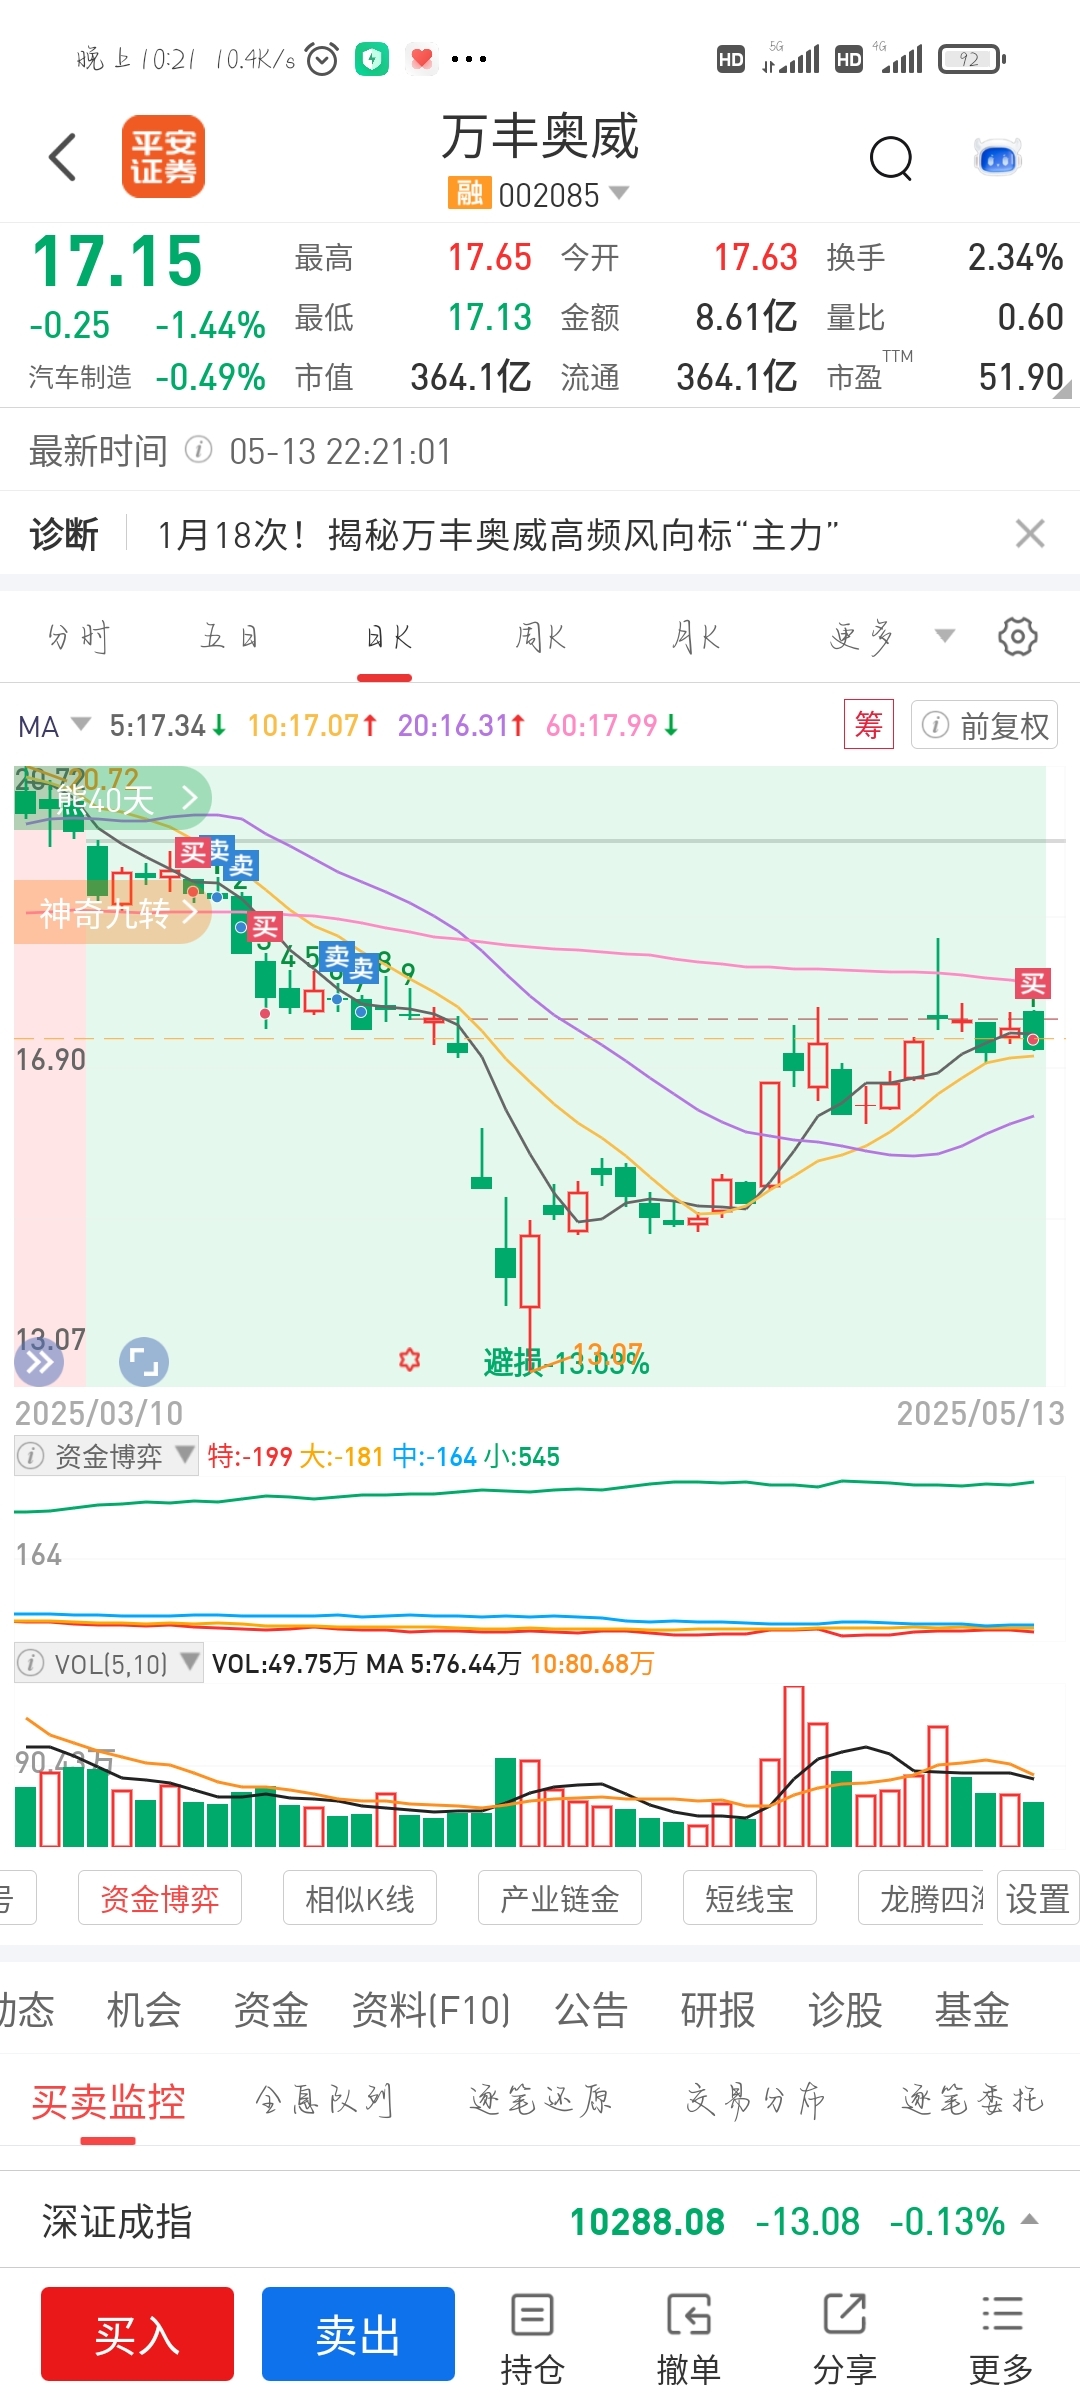Tap the latest 买 signal marker

1032,984
